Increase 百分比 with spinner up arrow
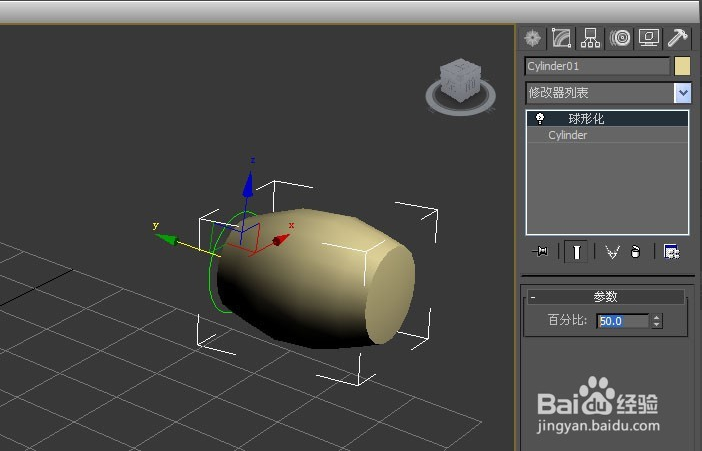The height and width of the screenshot is (451, 702). coord(657,318)
